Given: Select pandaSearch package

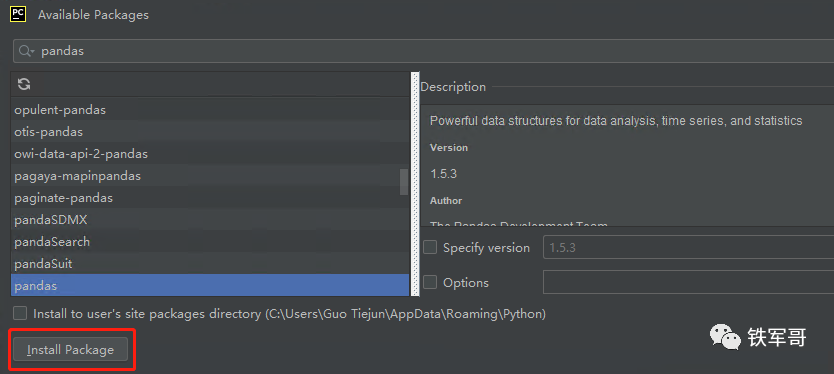Looking at the screenshot, I should tap(210, 242).
